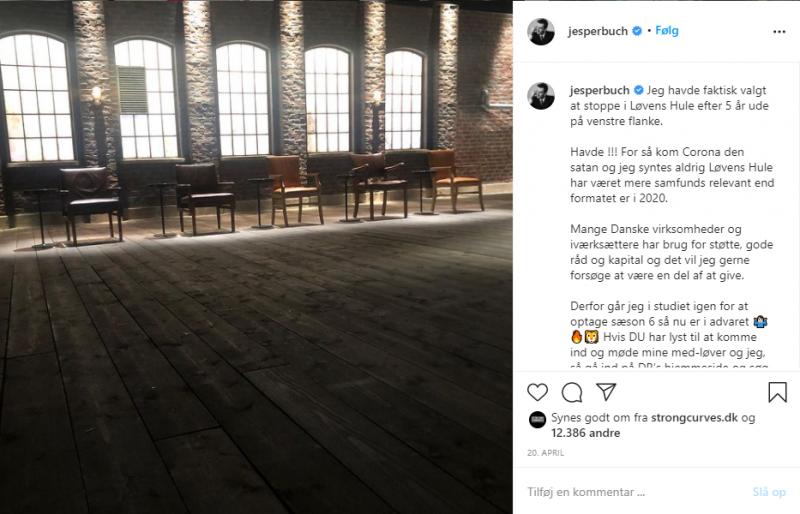The width and height of the screenshot is (800, 514).
Task: Click the studio photo of empty chairs
Action: (256, 257)
